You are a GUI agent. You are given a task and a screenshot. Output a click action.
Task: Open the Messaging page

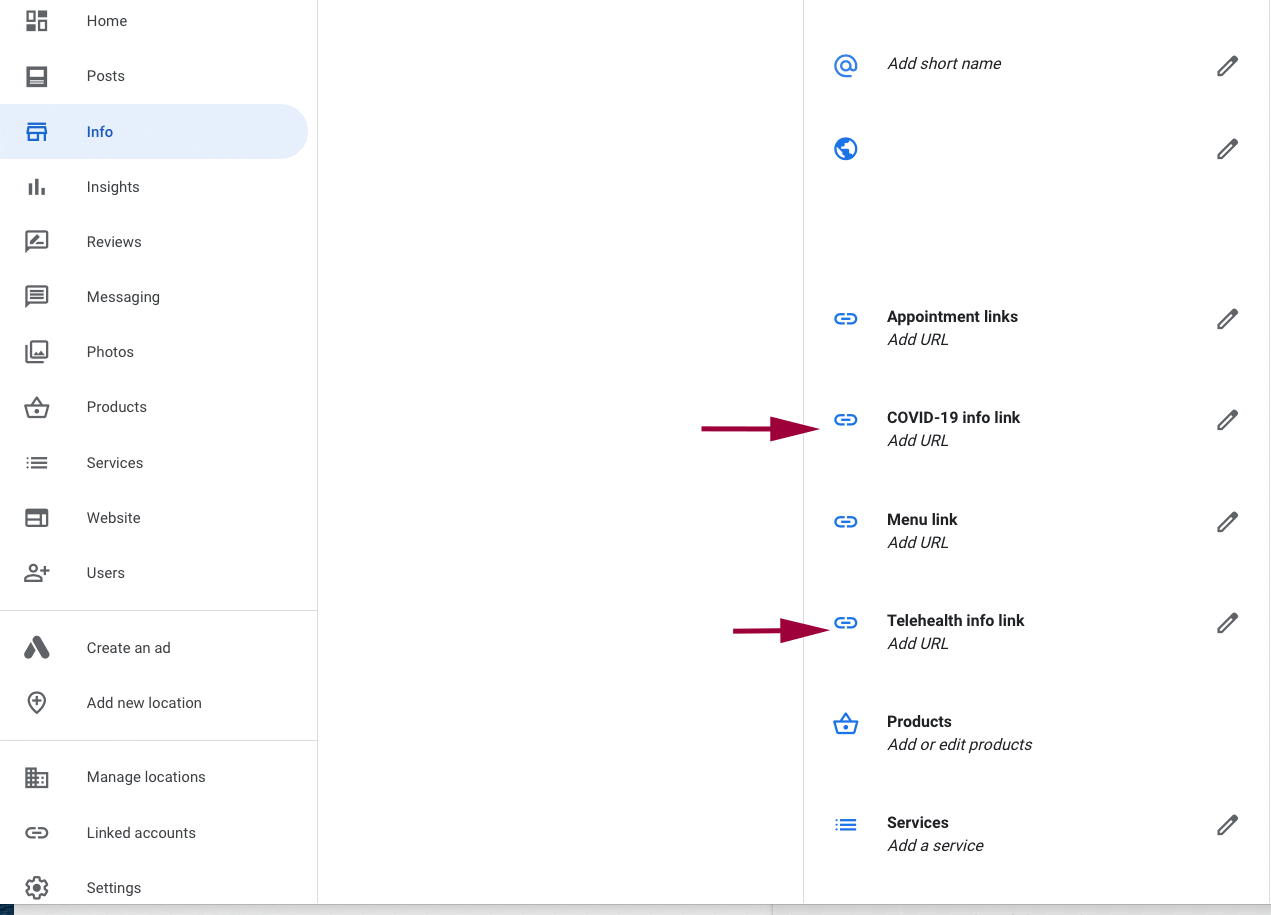click(122, 297)
